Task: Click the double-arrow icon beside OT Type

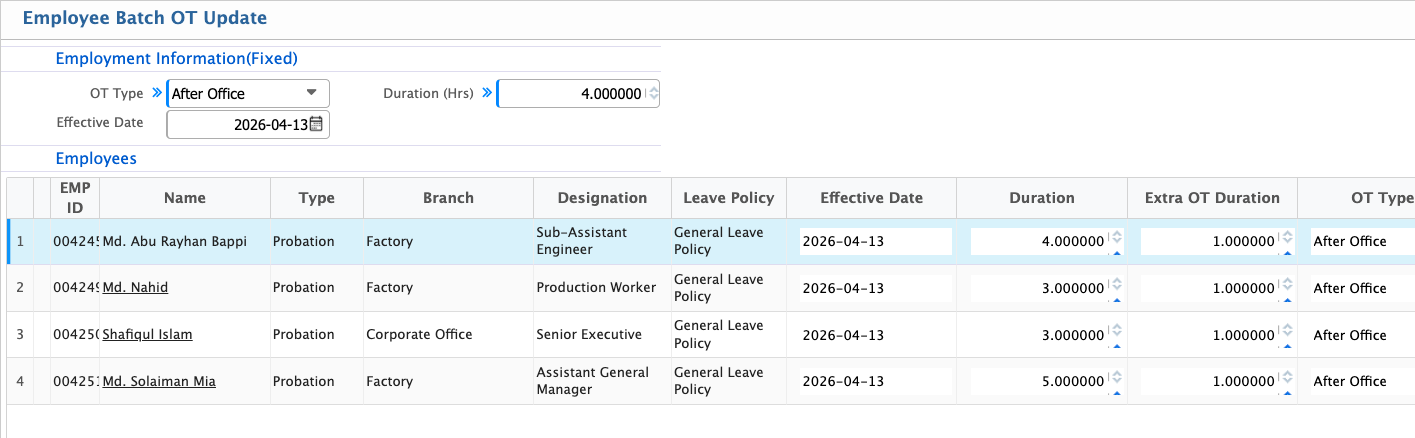Action: click(x=156, y=94)
